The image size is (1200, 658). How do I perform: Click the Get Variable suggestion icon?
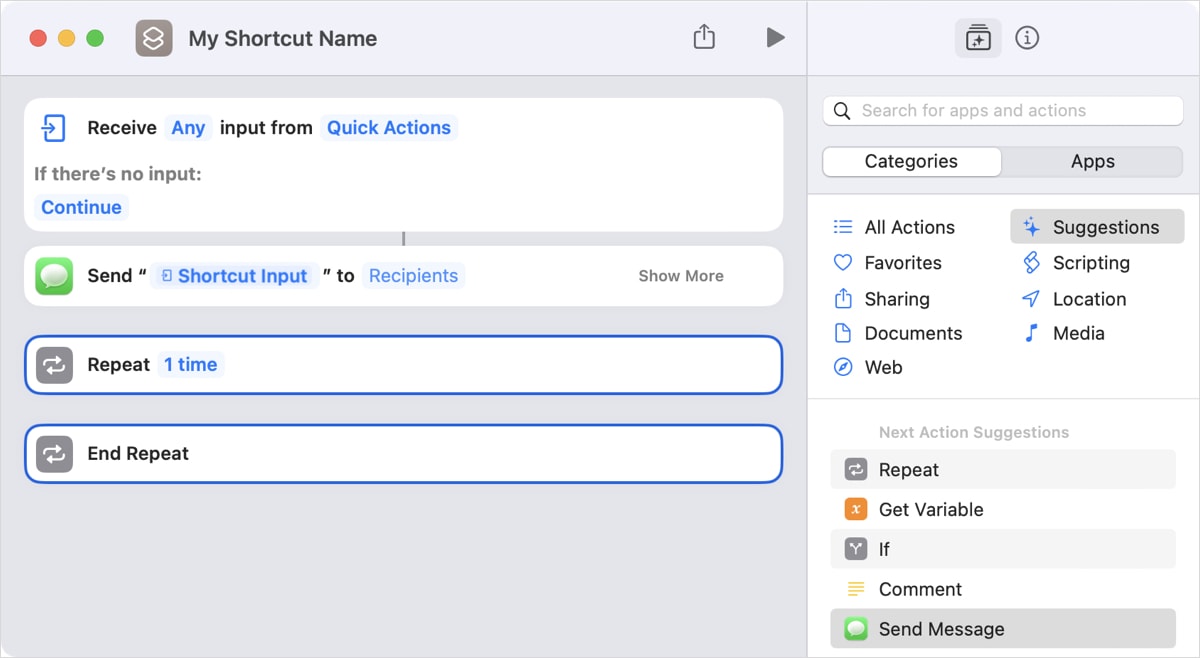click(856, 509)
